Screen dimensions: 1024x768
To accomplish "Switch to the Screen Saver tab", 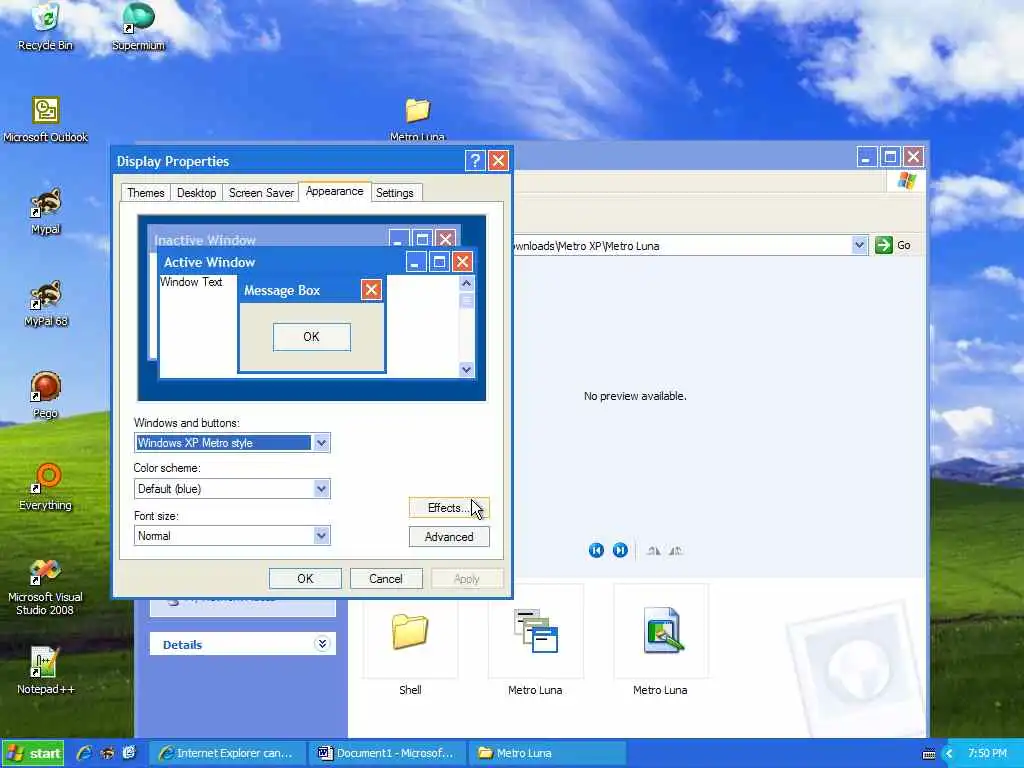I will click(261, 193).
